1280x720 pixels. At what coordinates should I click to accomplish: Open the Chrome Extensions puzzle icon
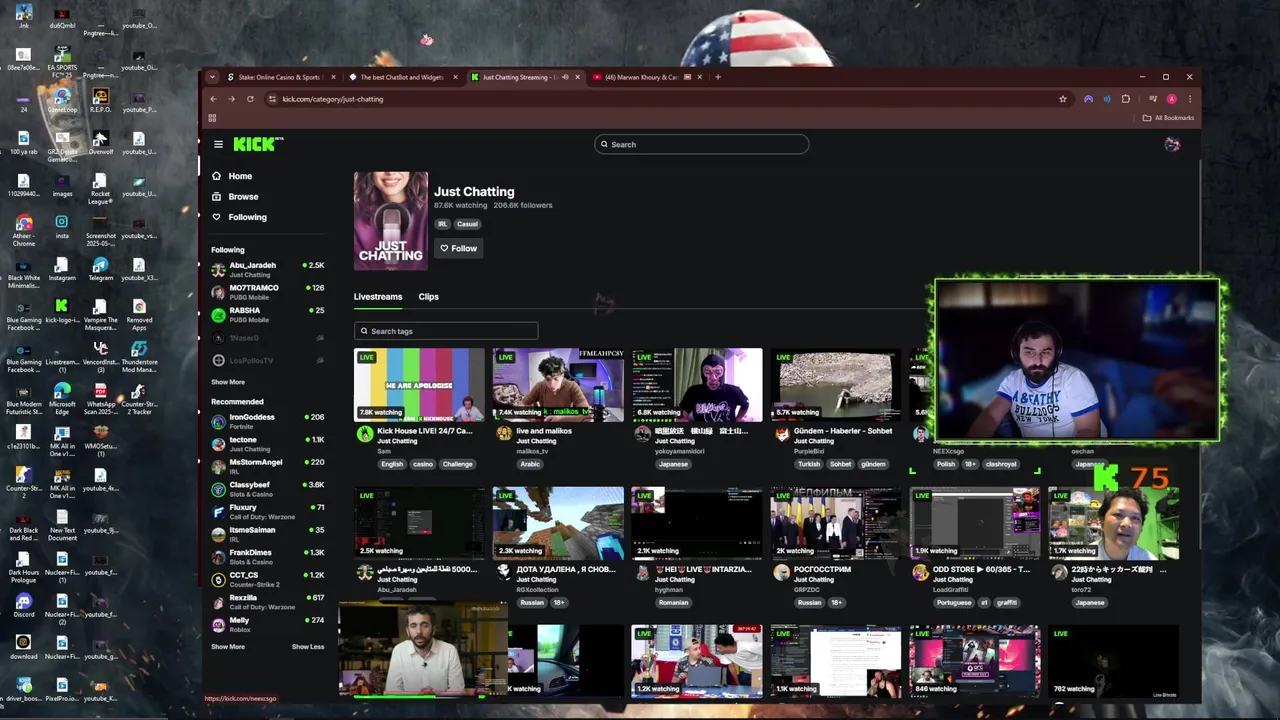coord(1126,99)
